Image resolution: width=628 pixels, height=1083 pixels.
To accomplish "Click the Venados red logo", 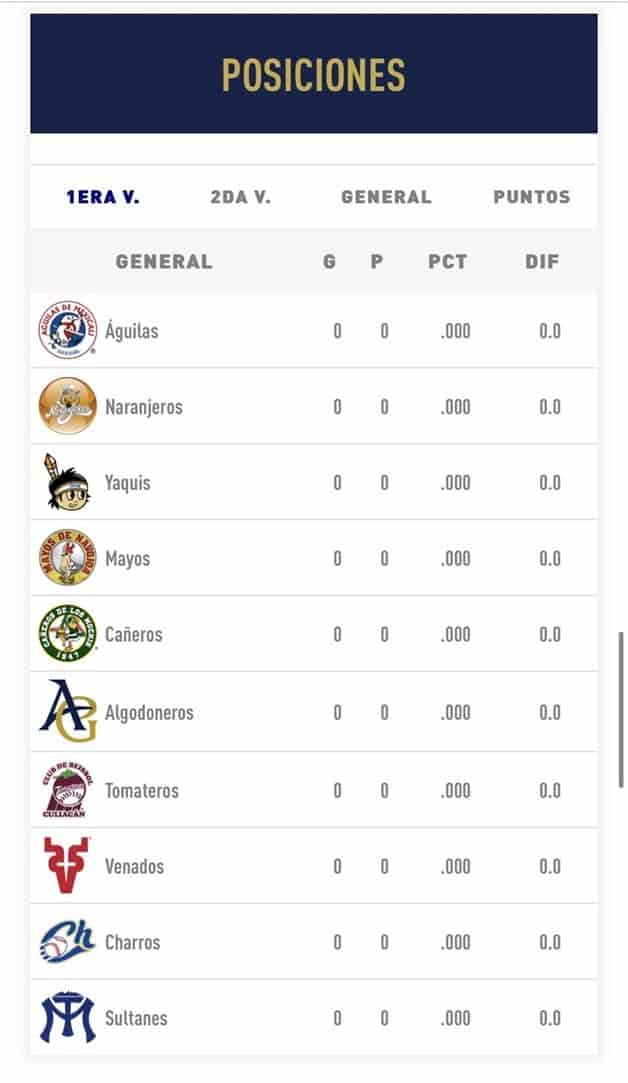I will click(x=68, y=866).
